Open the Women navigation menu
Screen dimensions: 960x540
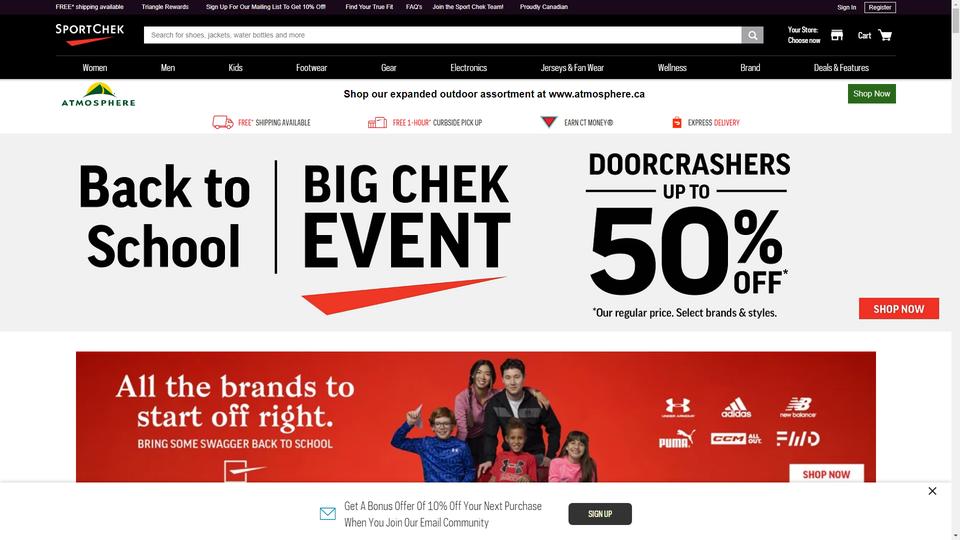coord(95,68)
